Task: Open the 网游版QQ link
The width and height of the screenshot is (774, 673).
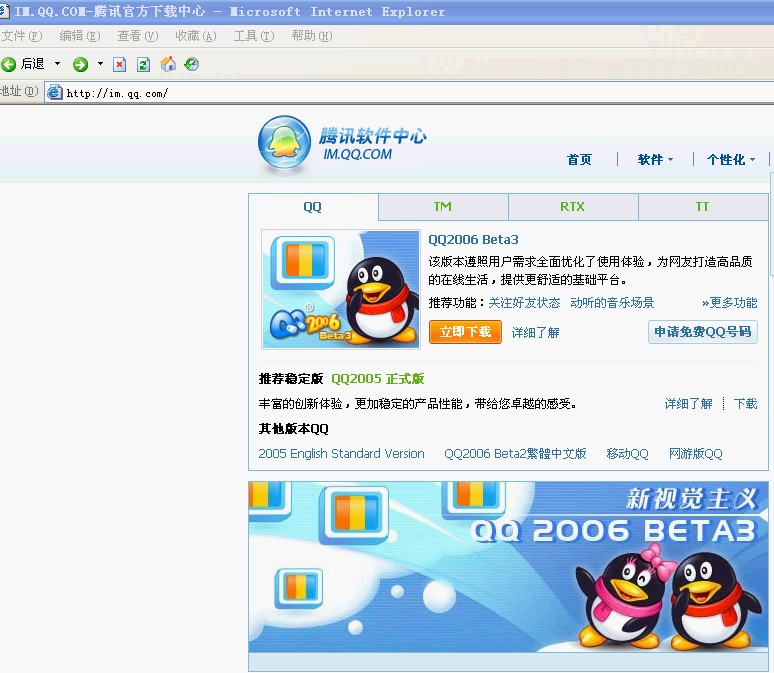Action: coord(696,454)
